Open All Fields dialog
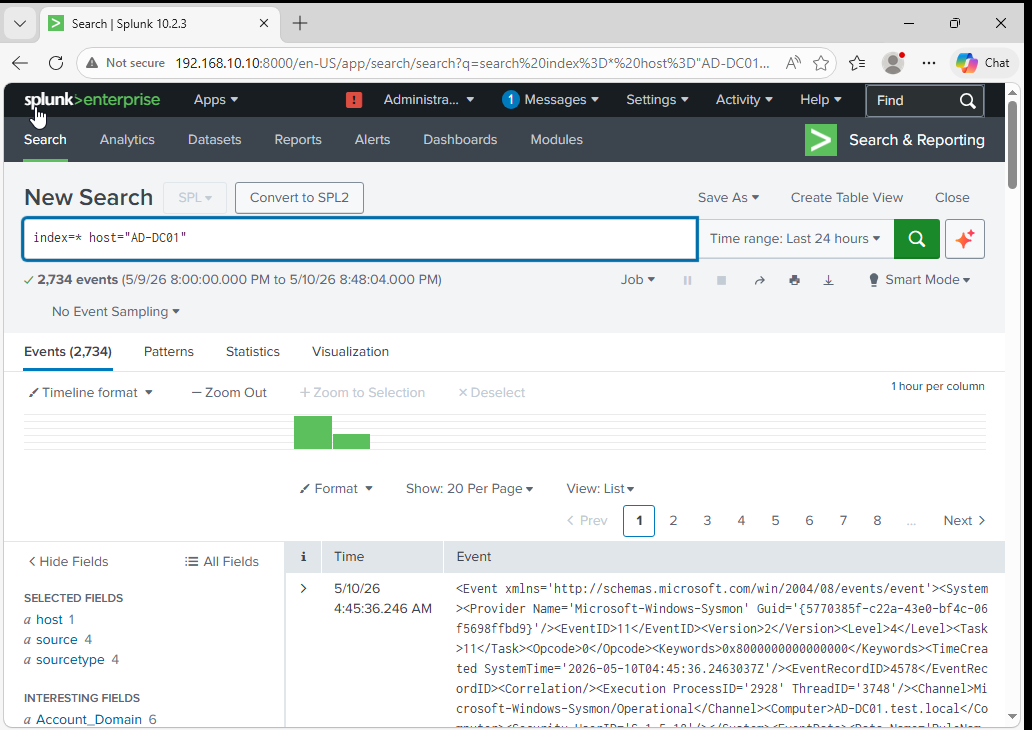The width and height of the screenshot is (1032, 730). pos(222,562)
